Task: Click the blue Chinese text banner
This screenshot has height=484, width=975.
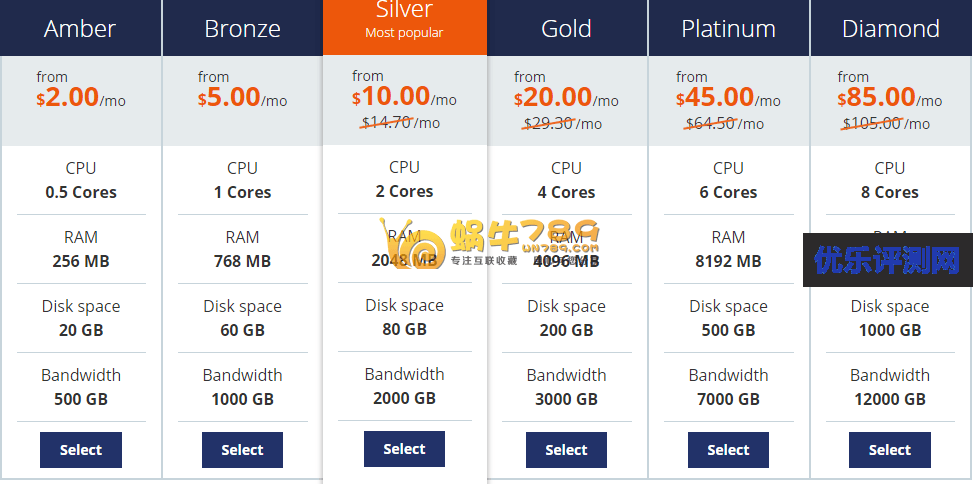Action: coord(888,260)
